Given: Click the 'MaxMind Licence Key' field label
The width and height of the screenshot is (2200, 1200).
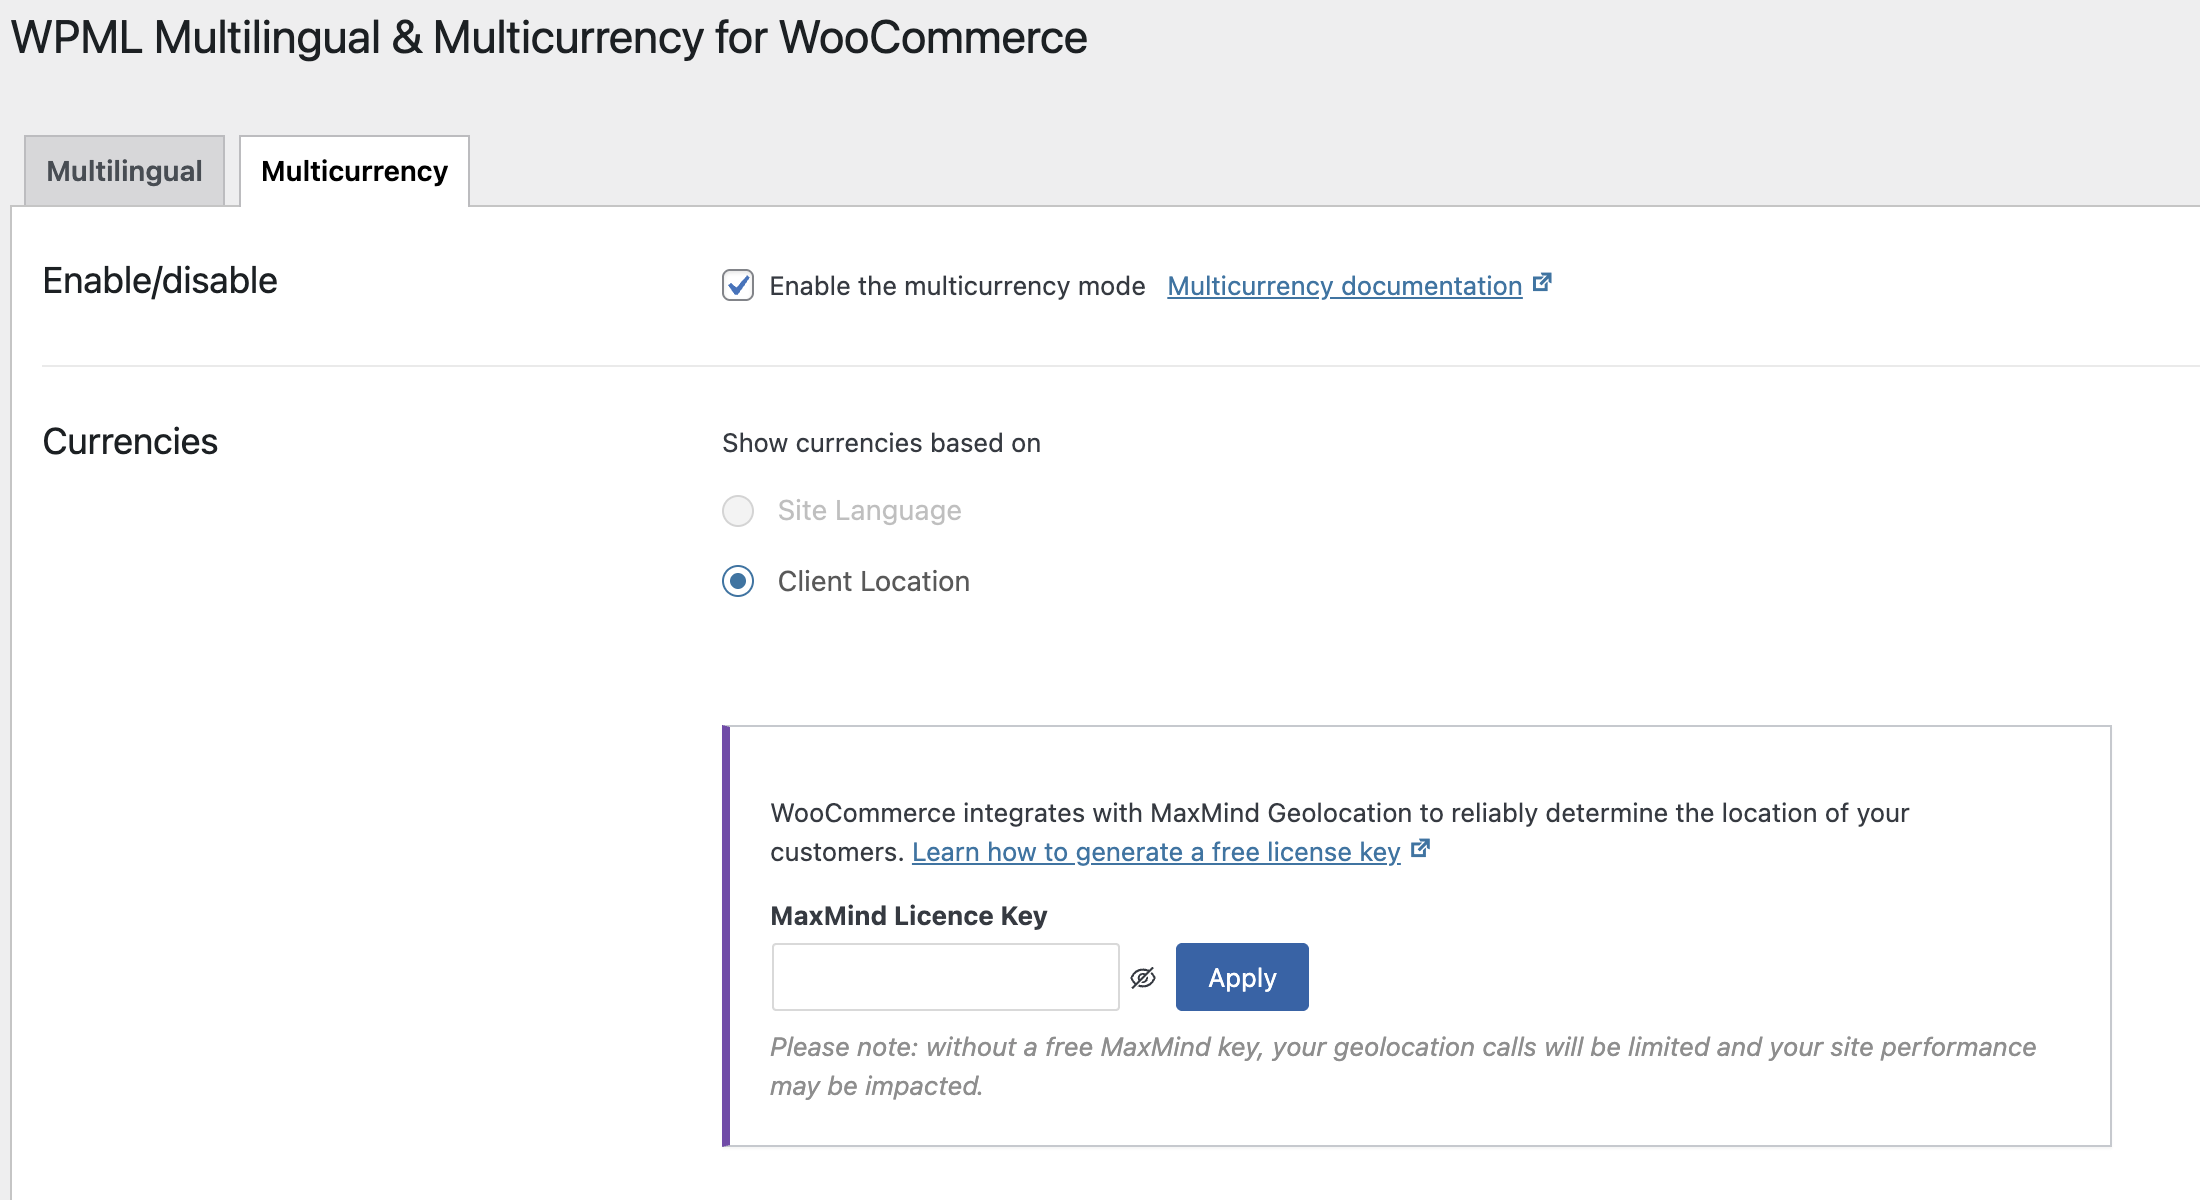Looking at the screenshot, I should point(908,916).
